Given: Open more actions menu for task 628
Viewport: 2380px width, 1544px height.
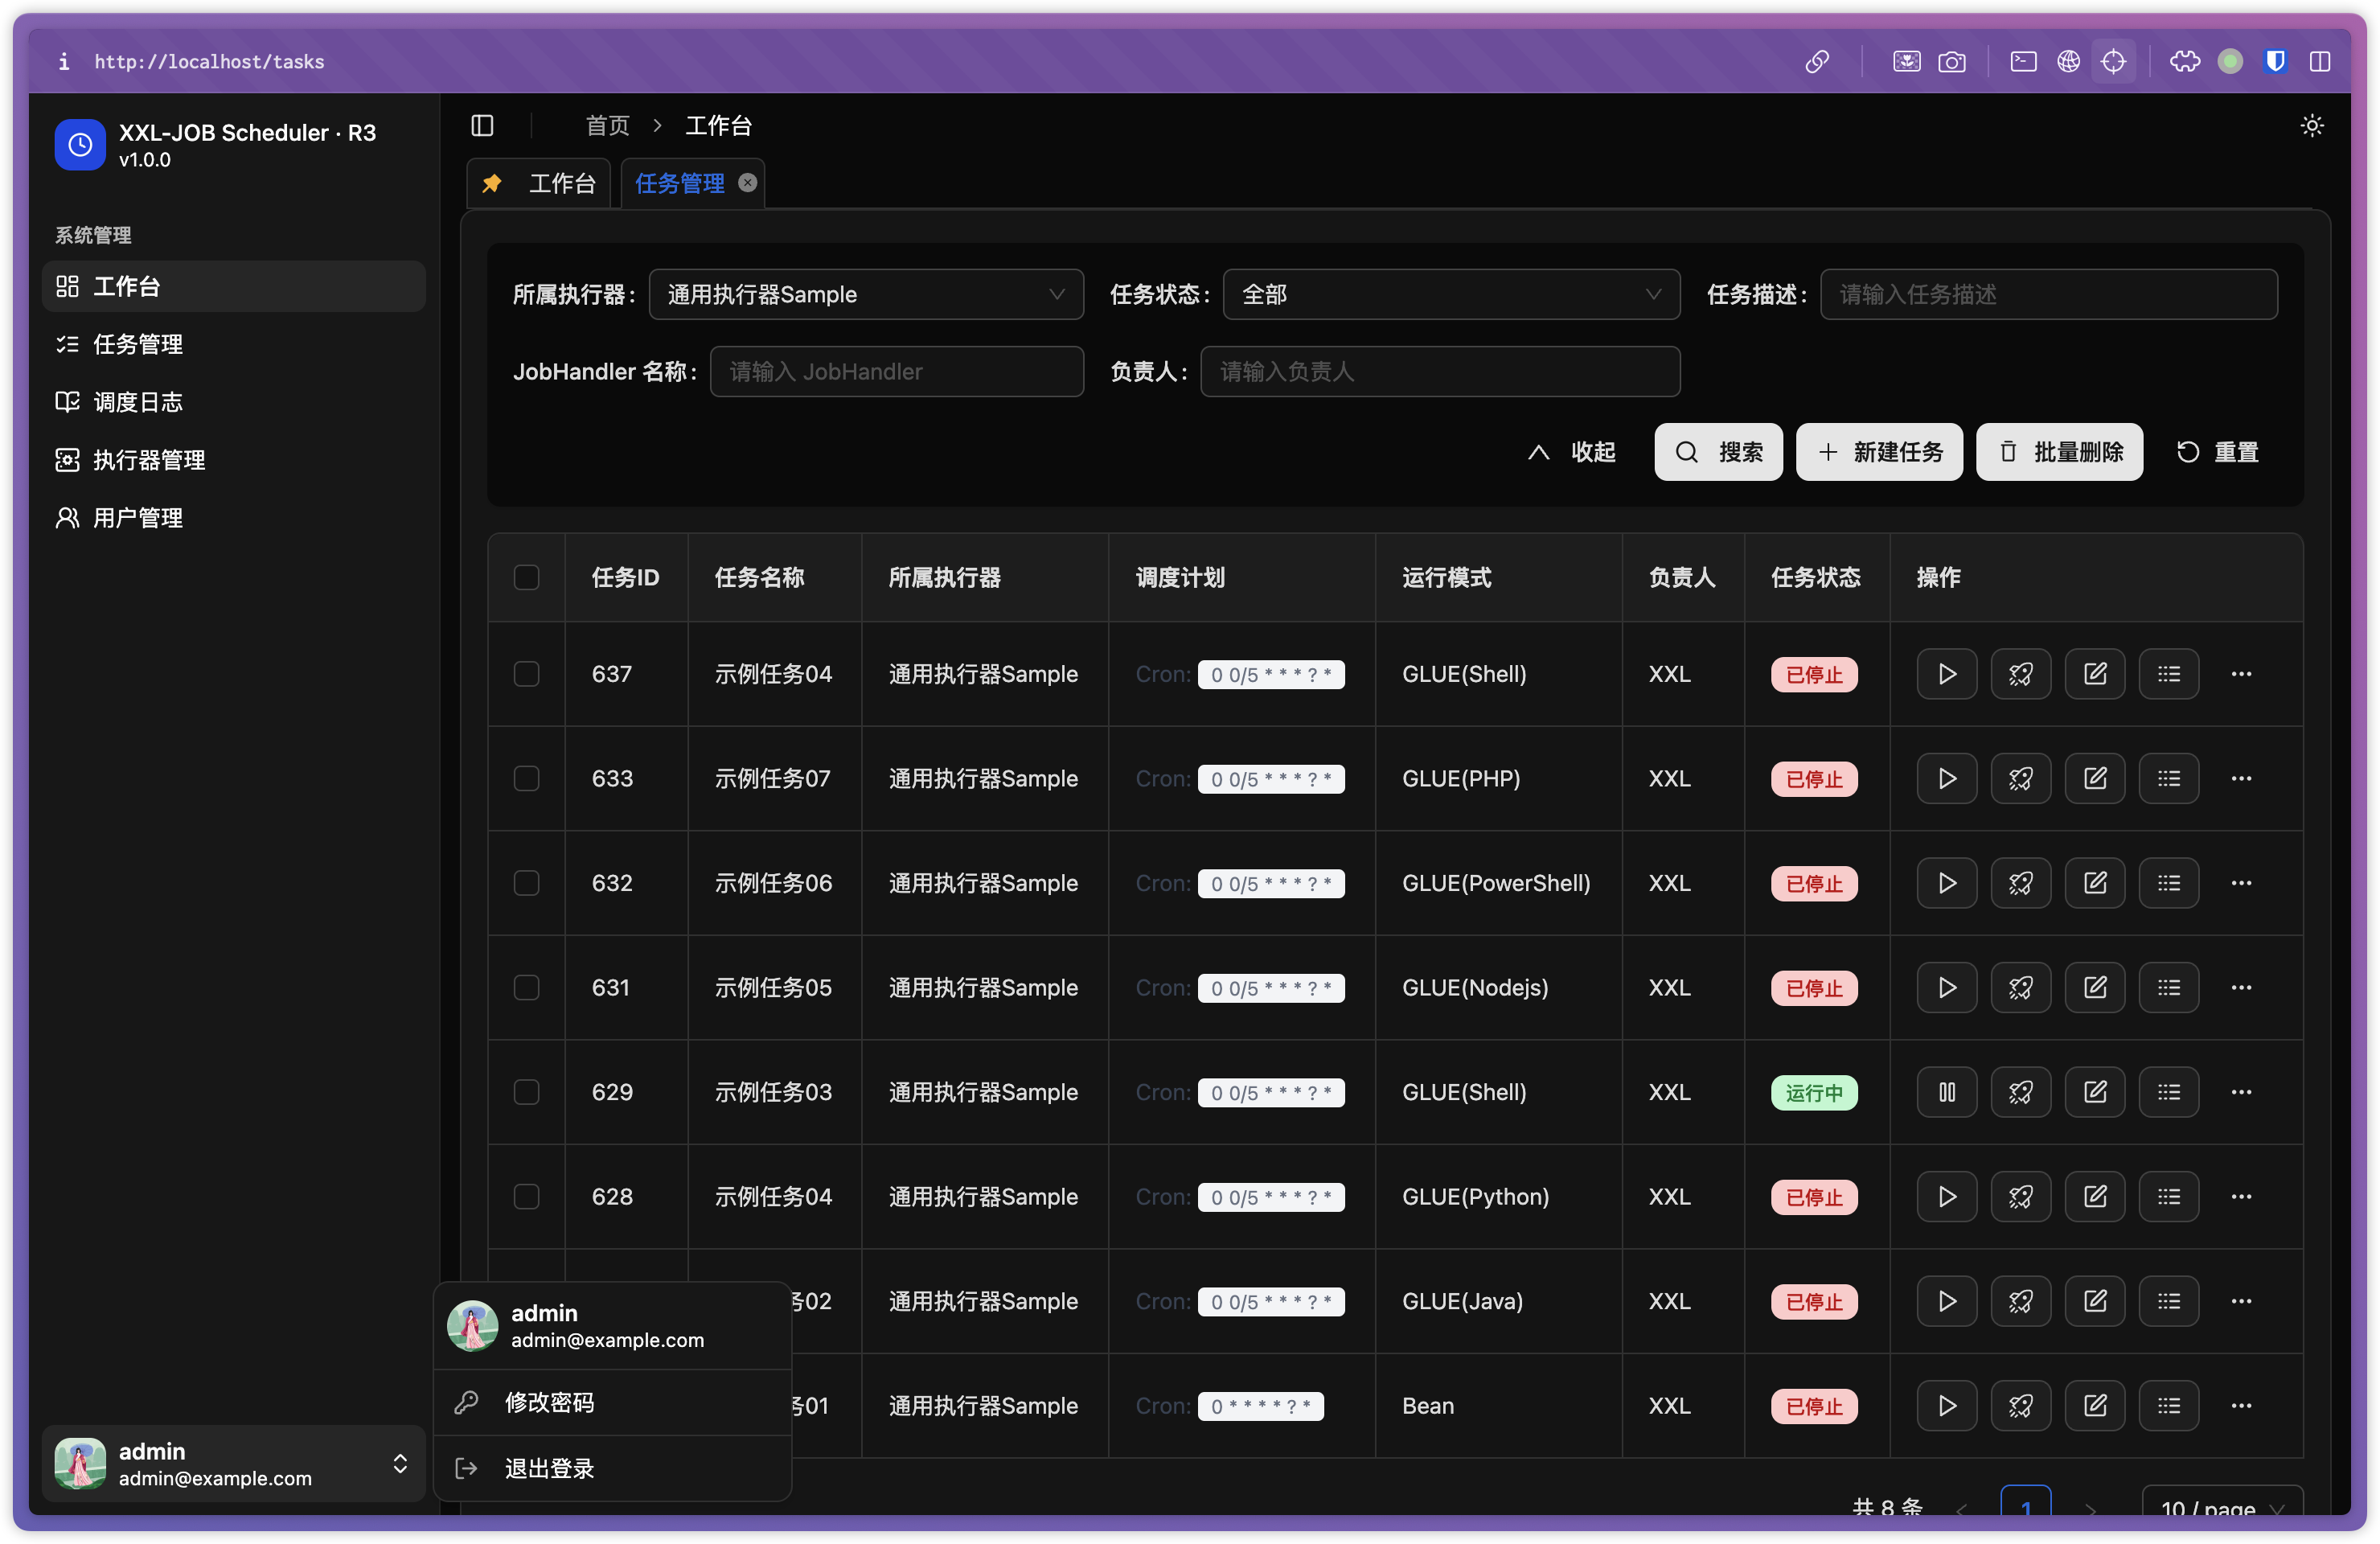Looking at the screenshot, I should [x=2242, y=1196].
